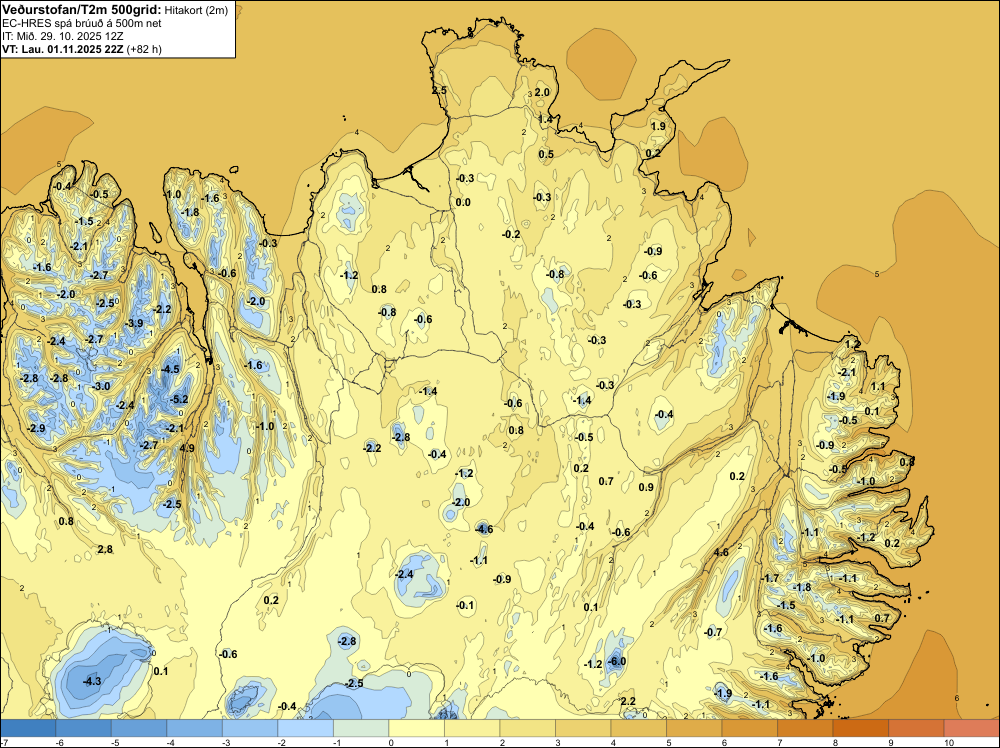Screen dimensions: 1000x748
Task: Click the '-2.4' value beside the central cold pool
Action: tap(404, 574)
